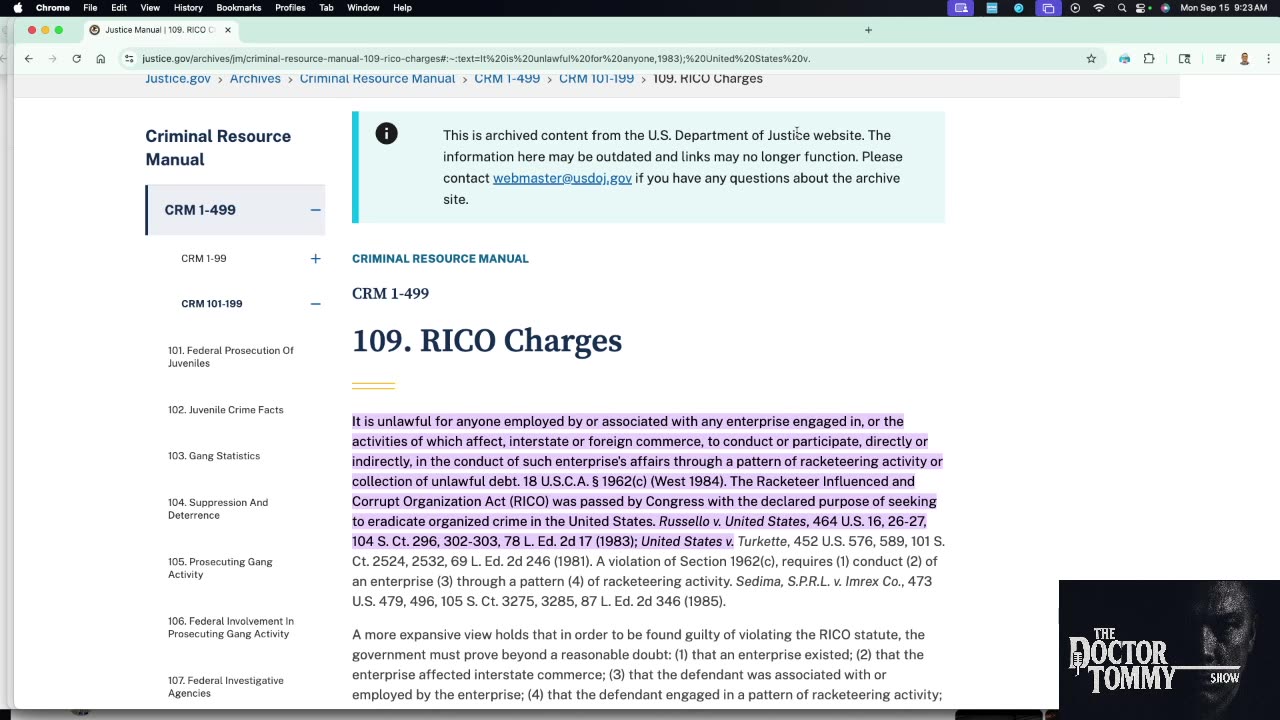1280x720 pixels.
Task: Click the play icon in the menu bar
Action: pos(1075,8)
